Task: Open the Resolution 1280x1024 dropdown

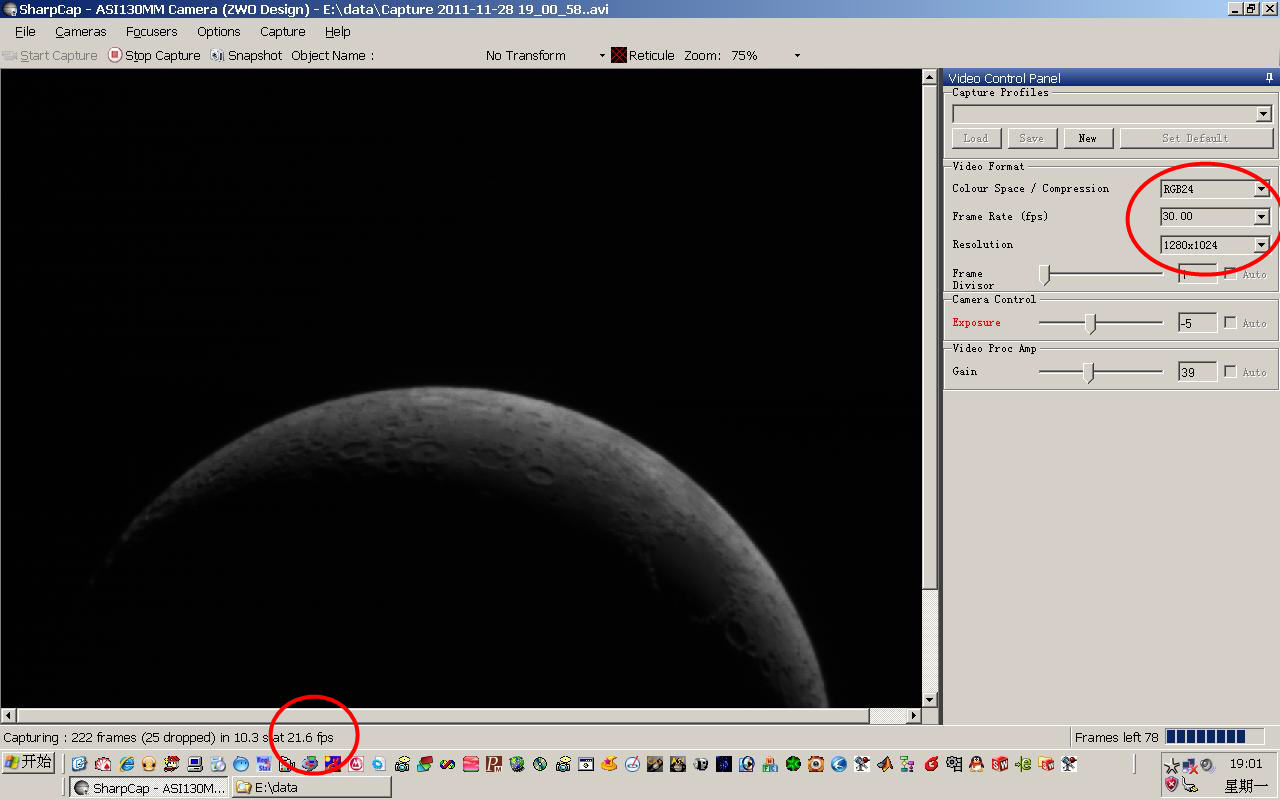Action: tap(1261, 244)
